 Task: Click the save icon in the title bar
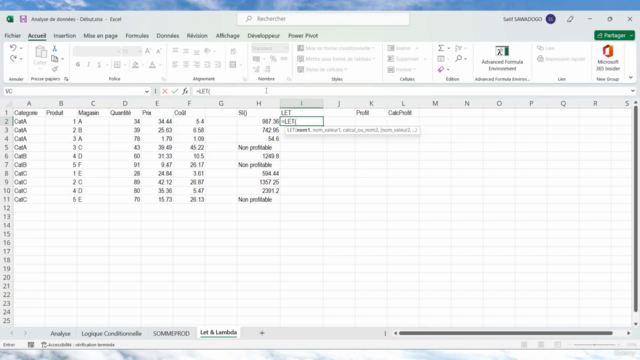pyautogui.click(x=23, y=19)
